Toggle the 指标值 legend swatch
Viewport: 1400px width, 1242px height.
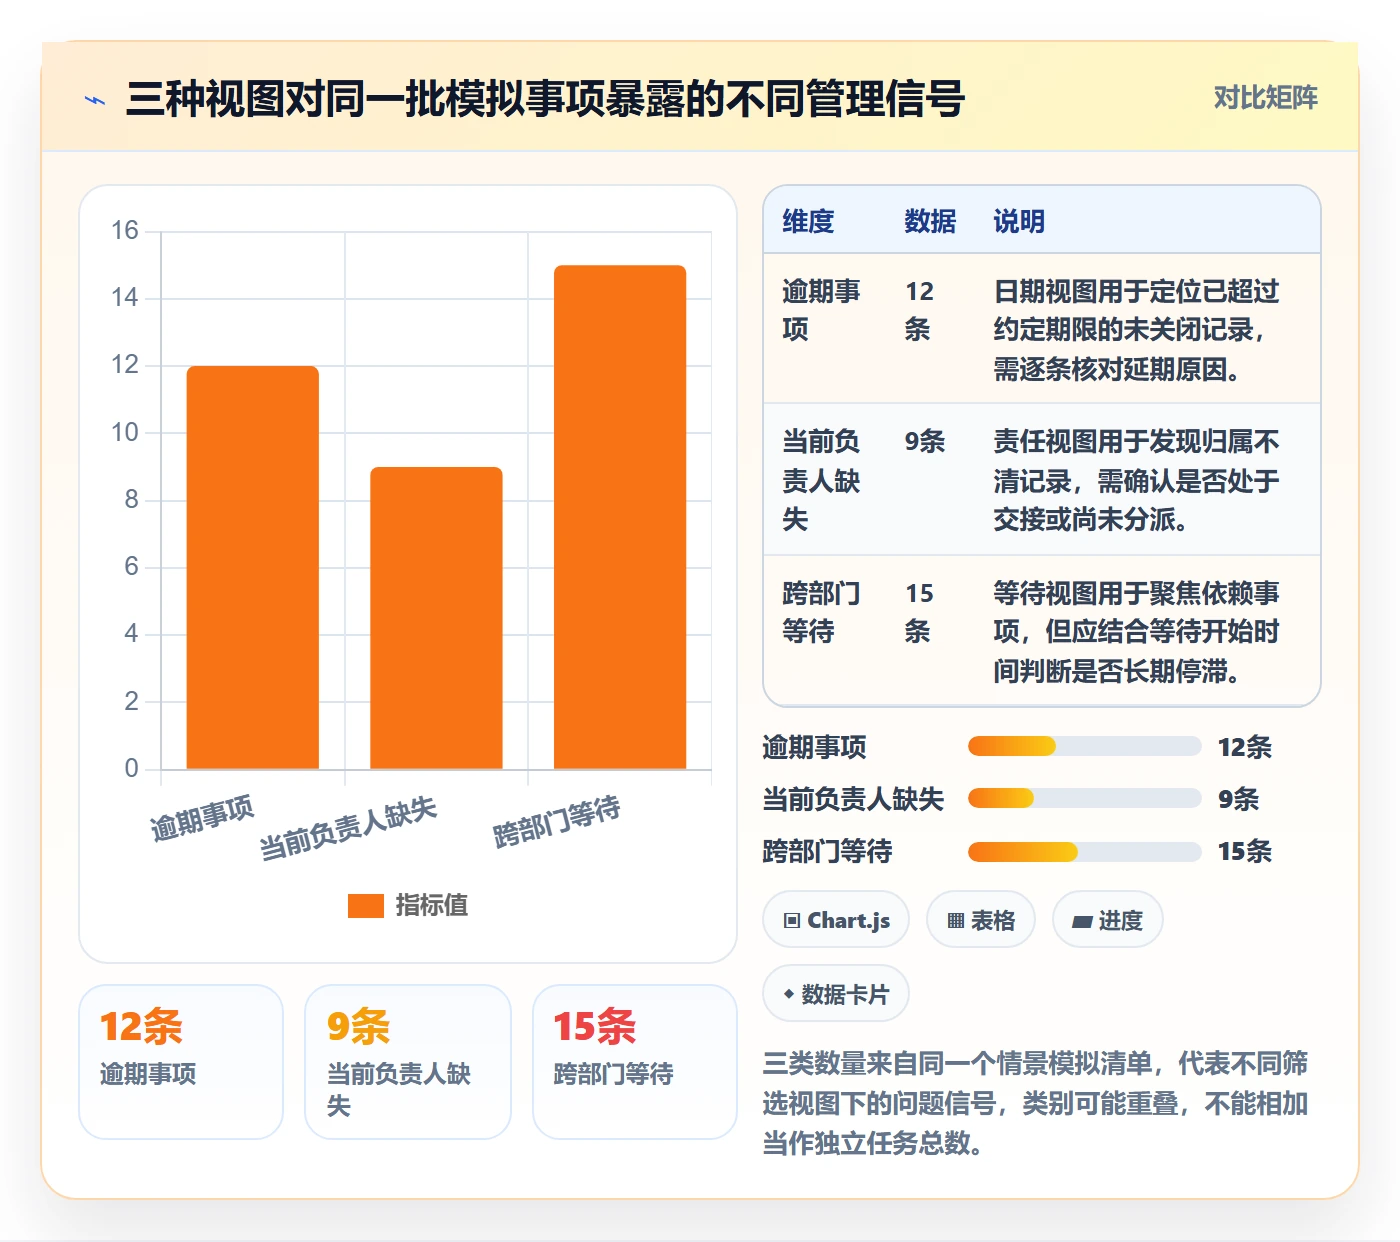366,905
